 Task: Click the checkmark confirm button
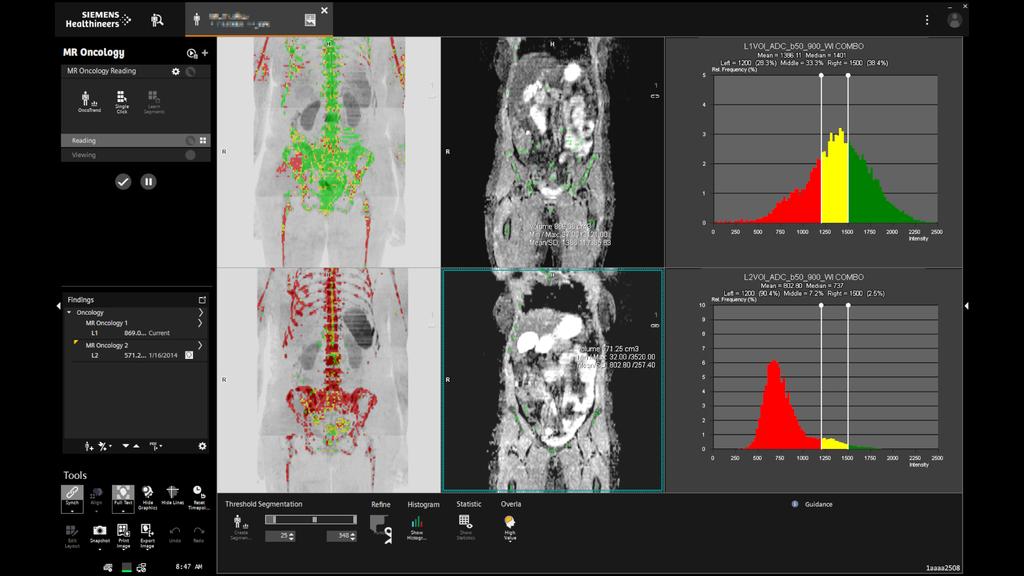pyautogui.click(x=122, y=183)
